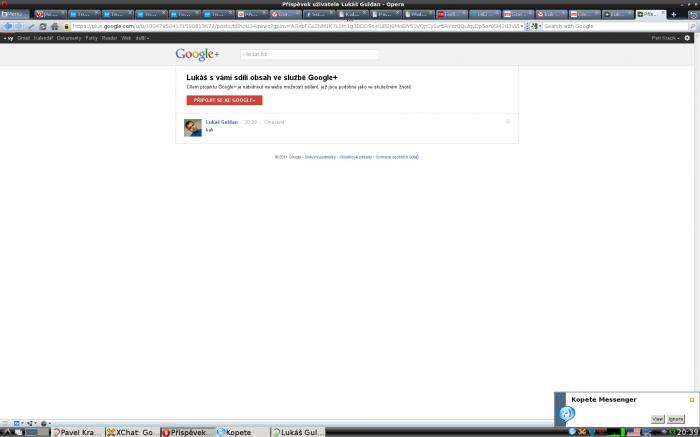Switch to the Příspěvek Opera taskbar entry

tap(188, 432)
